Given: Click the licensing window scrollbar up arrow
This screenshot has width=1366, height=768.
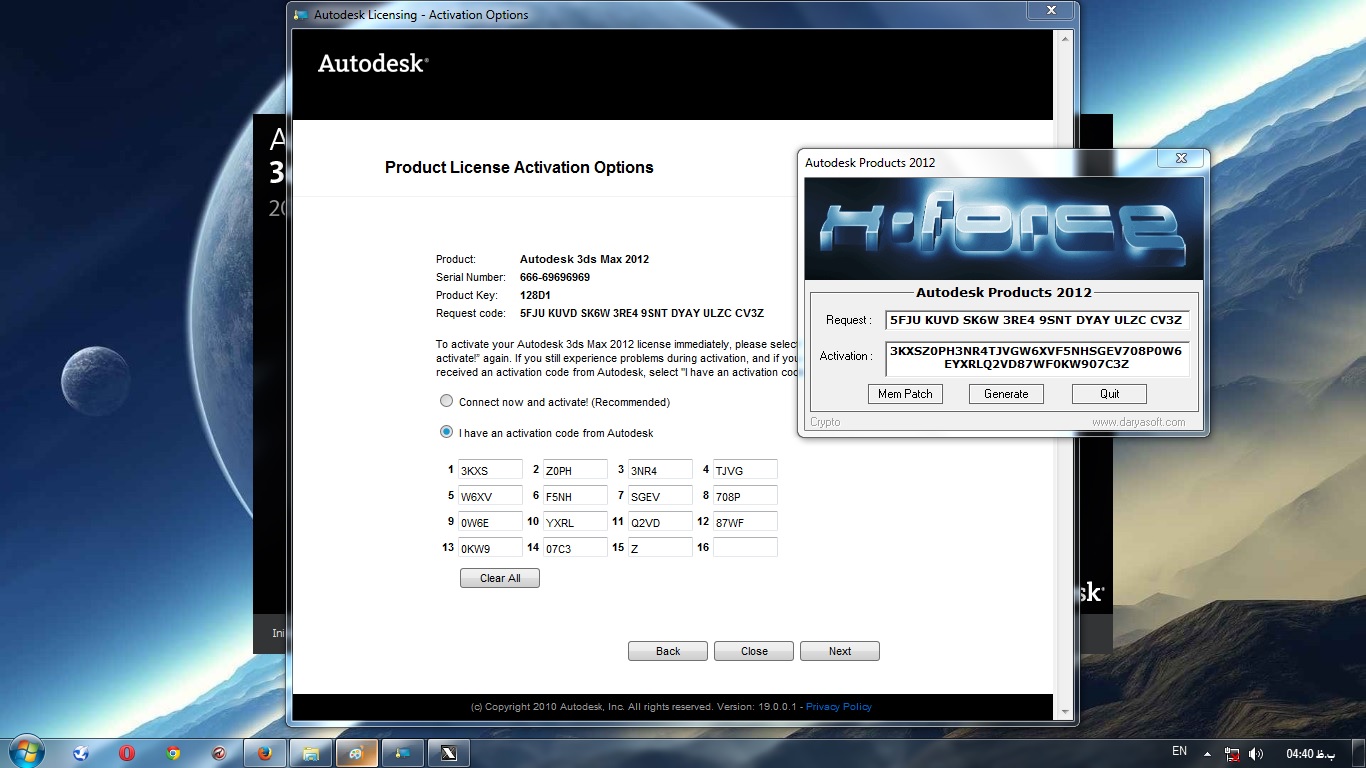Looking at the screenshot, I should tap(1064, 38).
